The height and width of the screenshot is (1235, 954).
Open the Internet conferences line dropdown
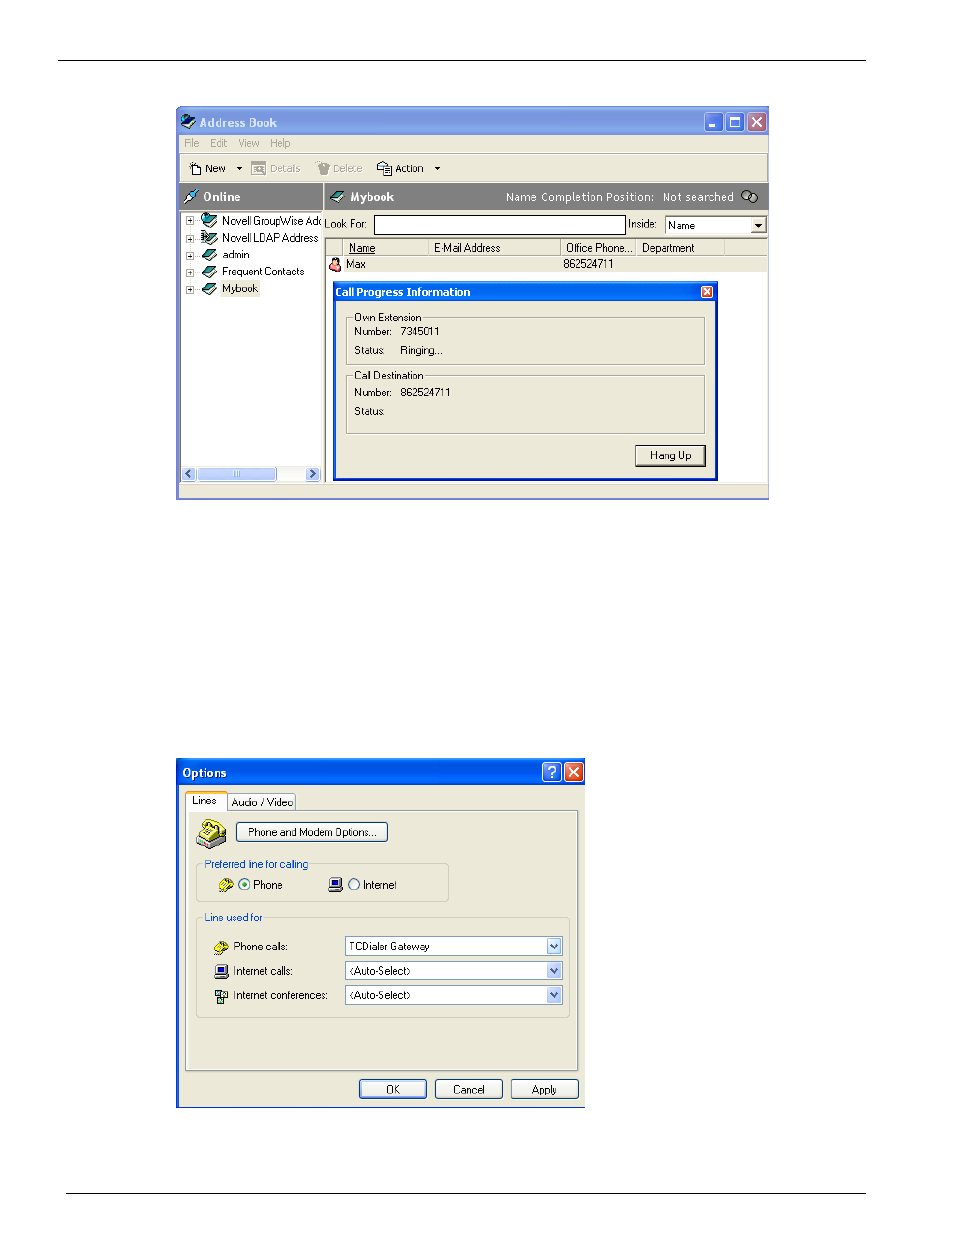554,995
